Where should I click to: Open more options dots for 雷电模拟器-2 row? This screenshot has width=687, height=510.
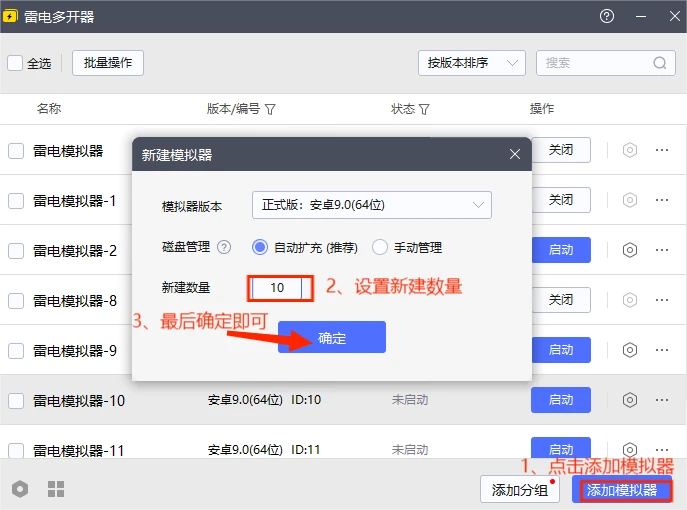coord(662,250)
